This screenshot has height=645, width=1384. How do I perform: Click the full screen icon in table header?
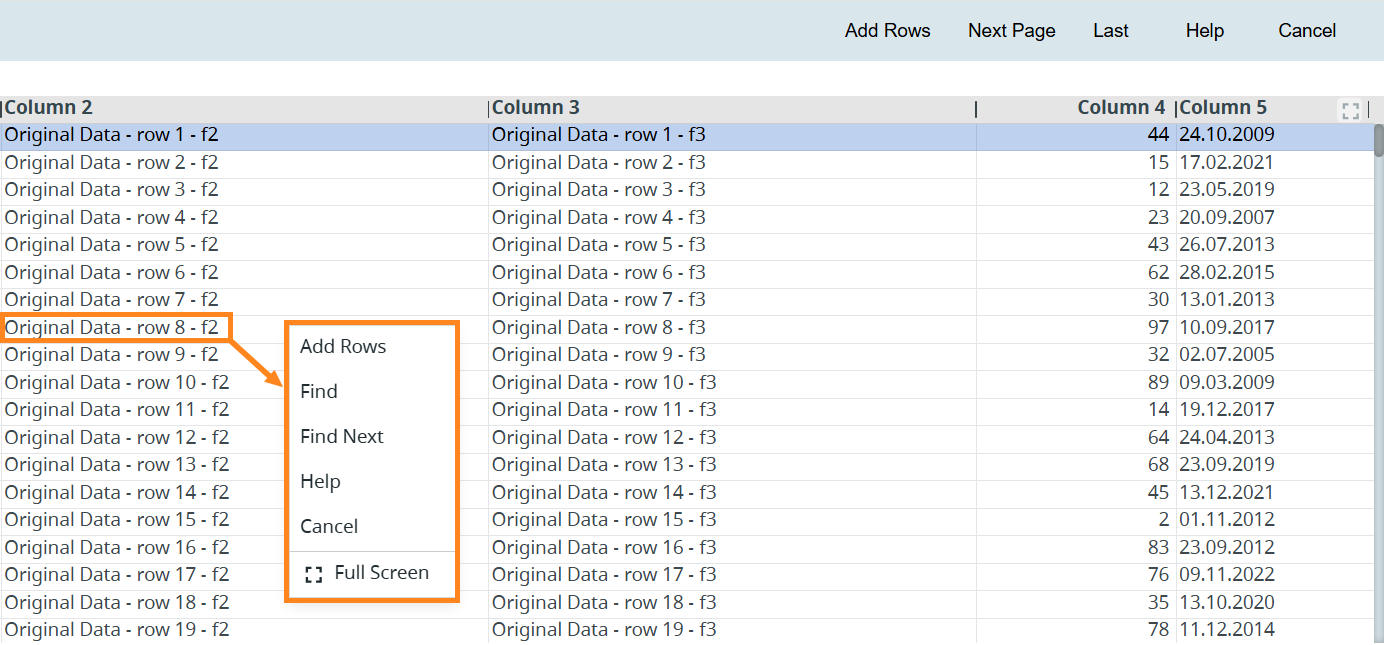[x=1350, y=110]
